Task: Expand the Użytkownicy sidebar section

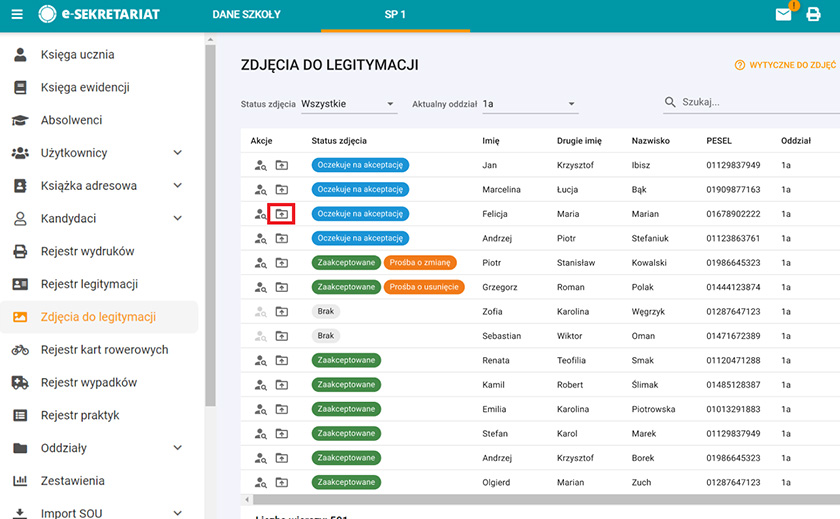Action: [178, 153]
